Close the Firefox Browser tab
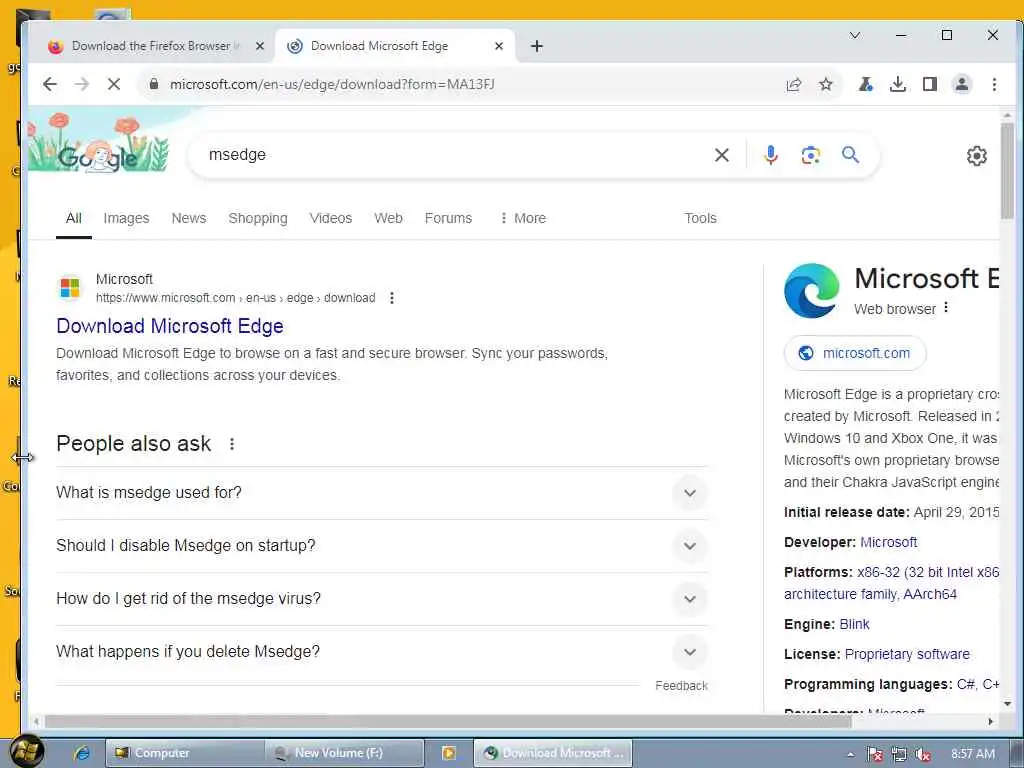Screen dimensions: 1024x768 pyautogui.click(x=259, y=46)
